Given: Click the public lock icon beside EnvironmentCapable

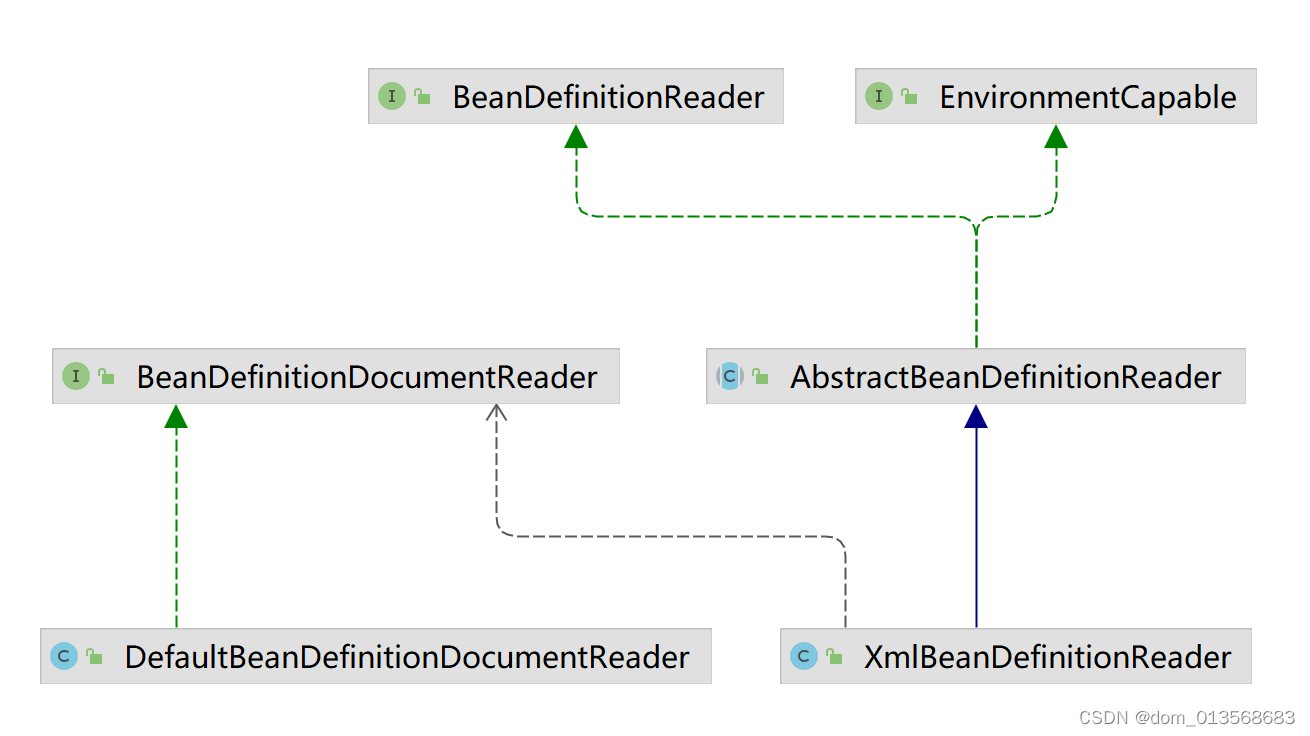Looking at the screenshot, I should click(909, 97).
